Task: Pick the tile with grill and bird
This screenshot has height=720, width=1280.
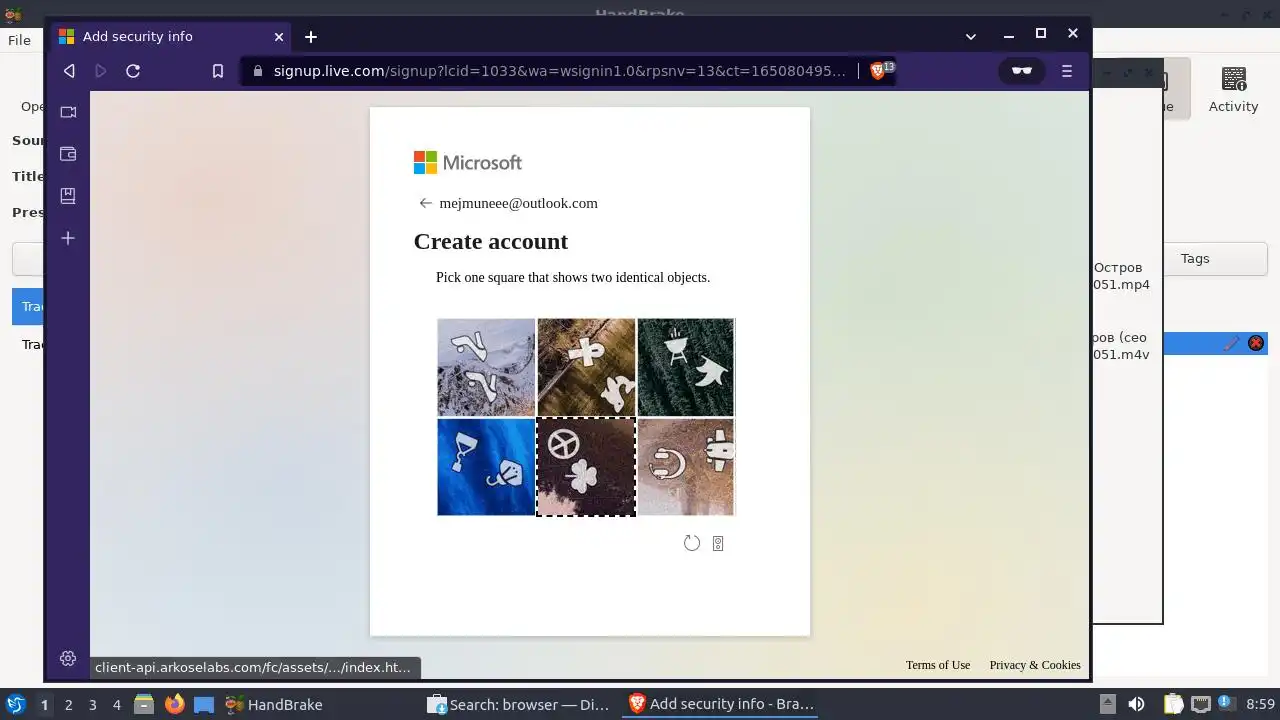Action: click(x=685, y=367)
